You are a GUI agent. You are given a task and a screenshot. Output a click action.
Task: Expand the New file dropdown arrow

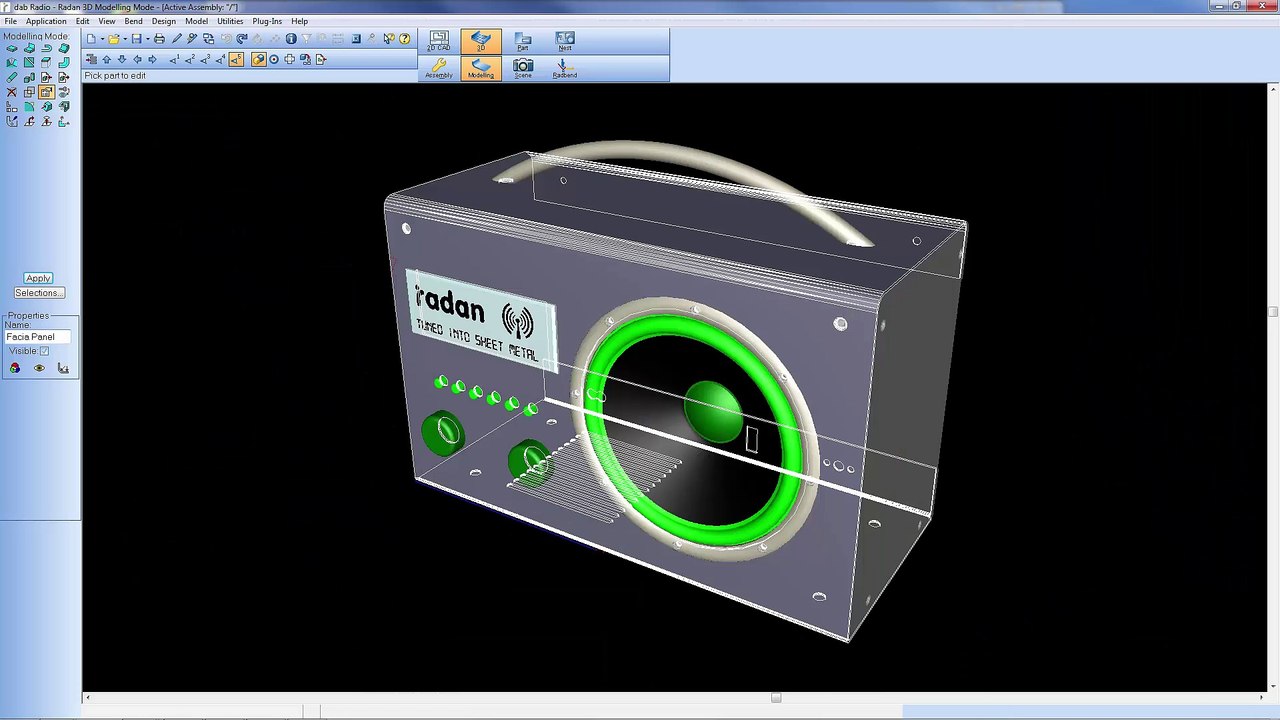tap(103, 39)
